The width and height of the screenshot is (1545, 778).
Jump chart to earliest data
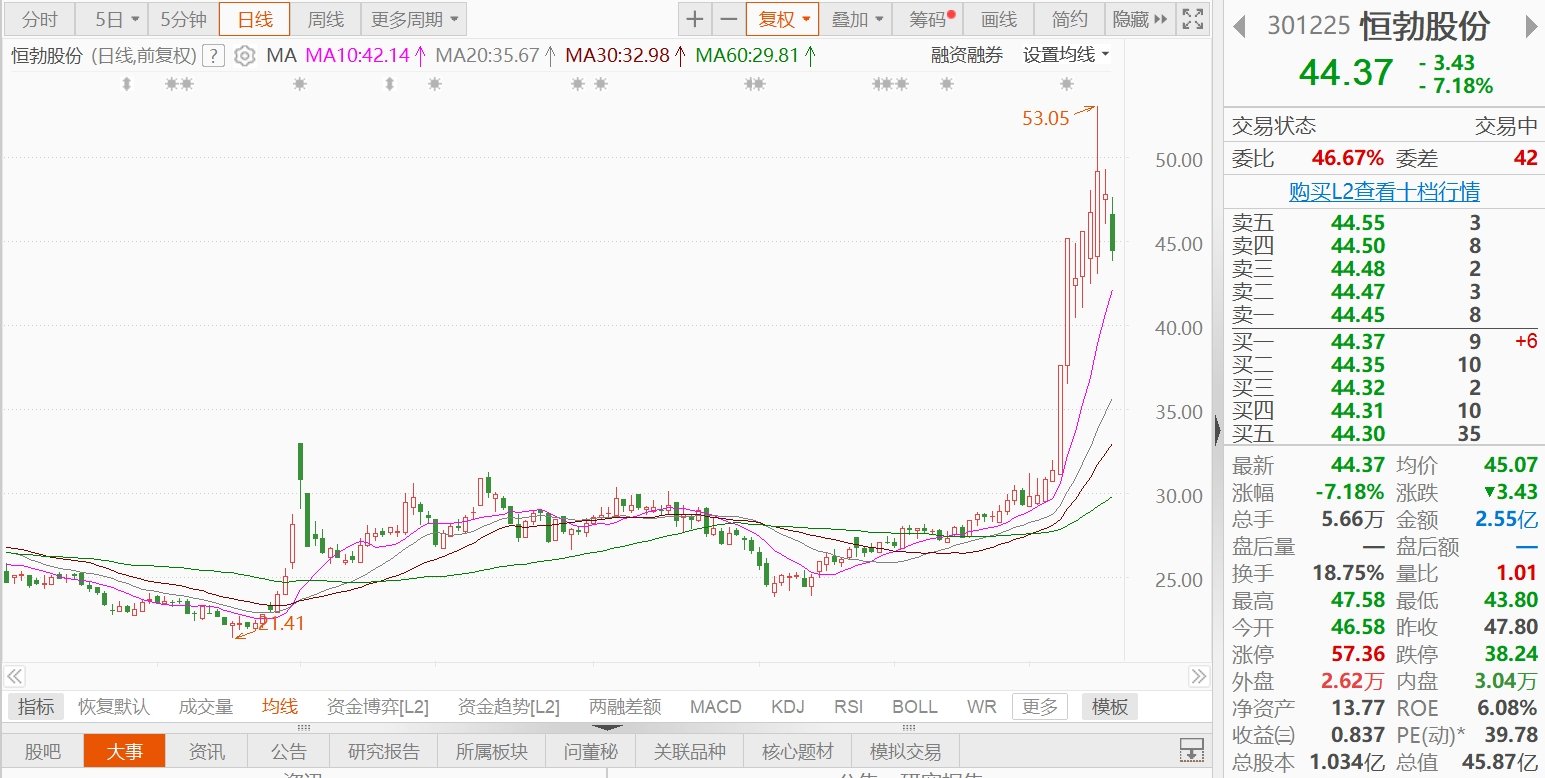(x=15, y=675)
